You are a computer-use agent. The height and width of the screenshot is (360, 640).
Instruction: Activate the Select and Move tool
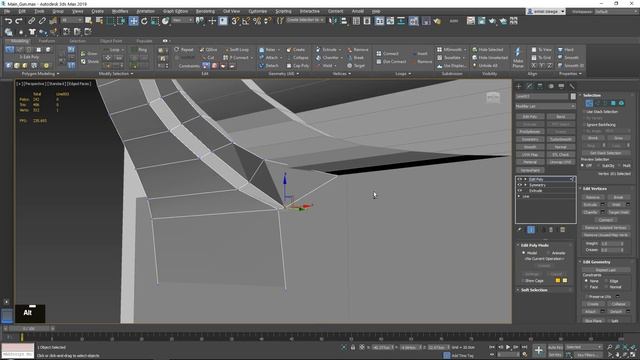[x=133, y=21]
